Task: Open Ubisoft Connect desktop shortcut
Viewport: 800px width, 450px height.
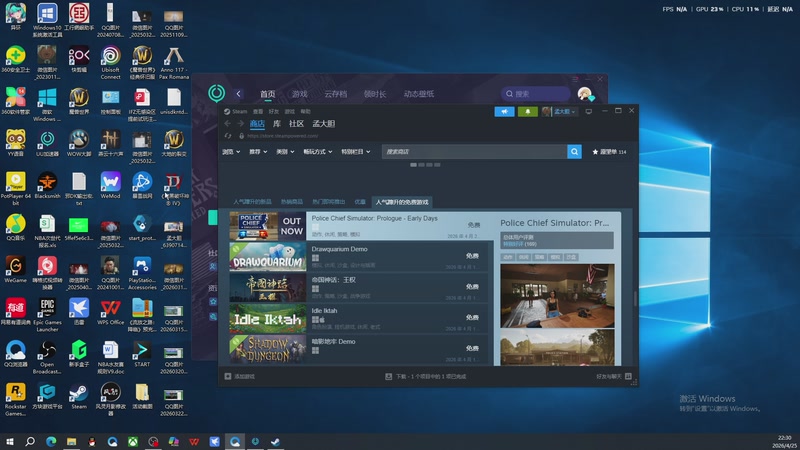Action: pyautogui.click(x=110, y=63)
